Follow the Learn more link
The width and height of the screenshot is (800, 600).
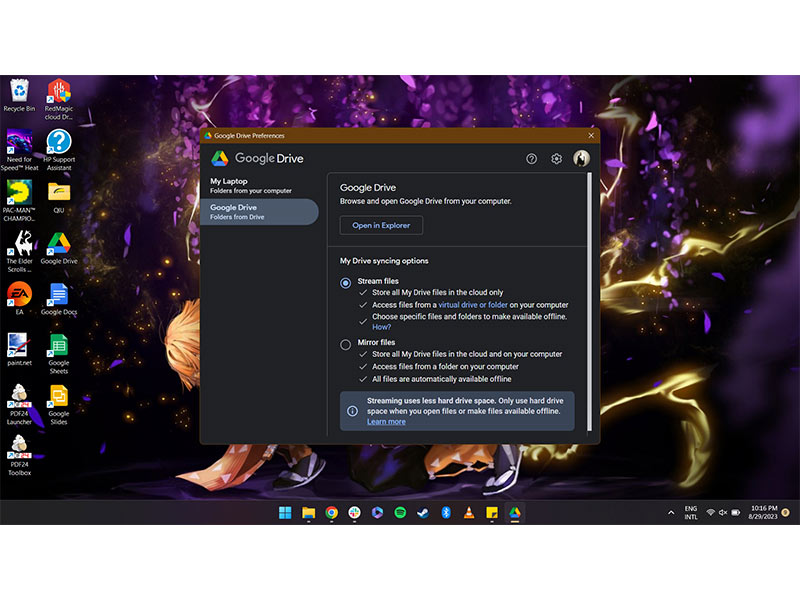386,421
